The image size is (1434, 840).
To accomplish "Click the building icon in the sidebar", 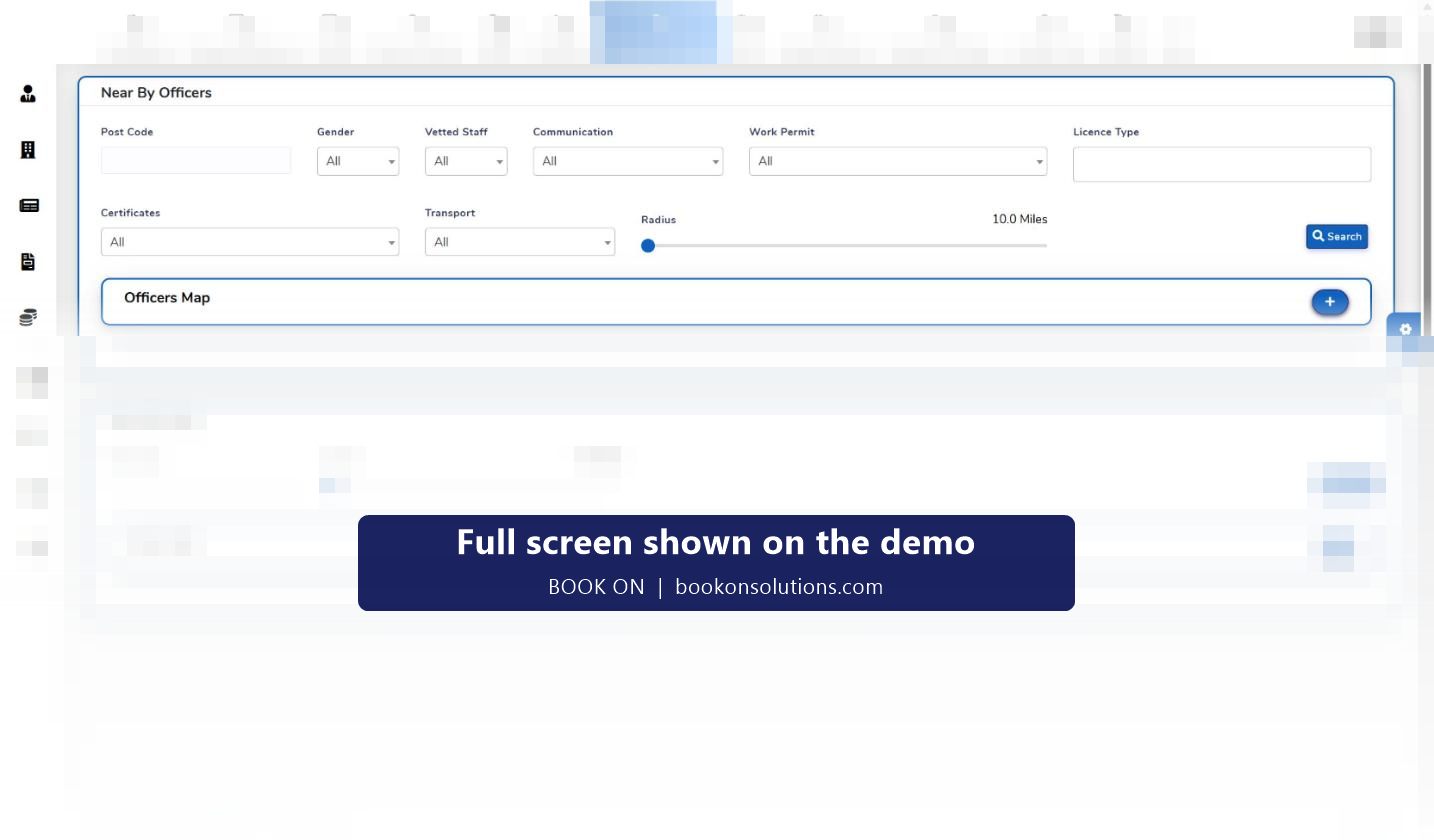I will [28, 150].
